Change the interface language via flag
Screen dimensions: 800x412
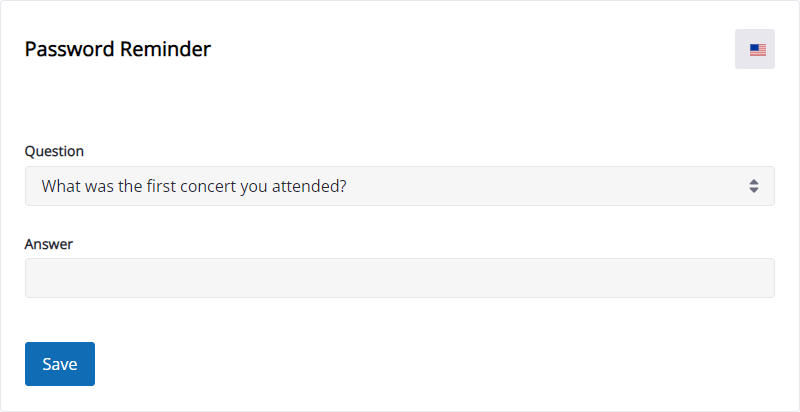[755, 49]
